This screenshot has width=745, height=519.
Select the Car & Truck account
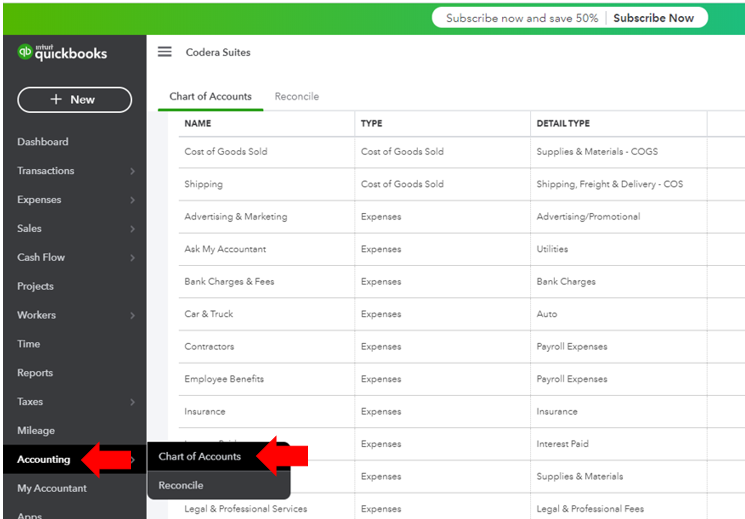click(209, 314)
